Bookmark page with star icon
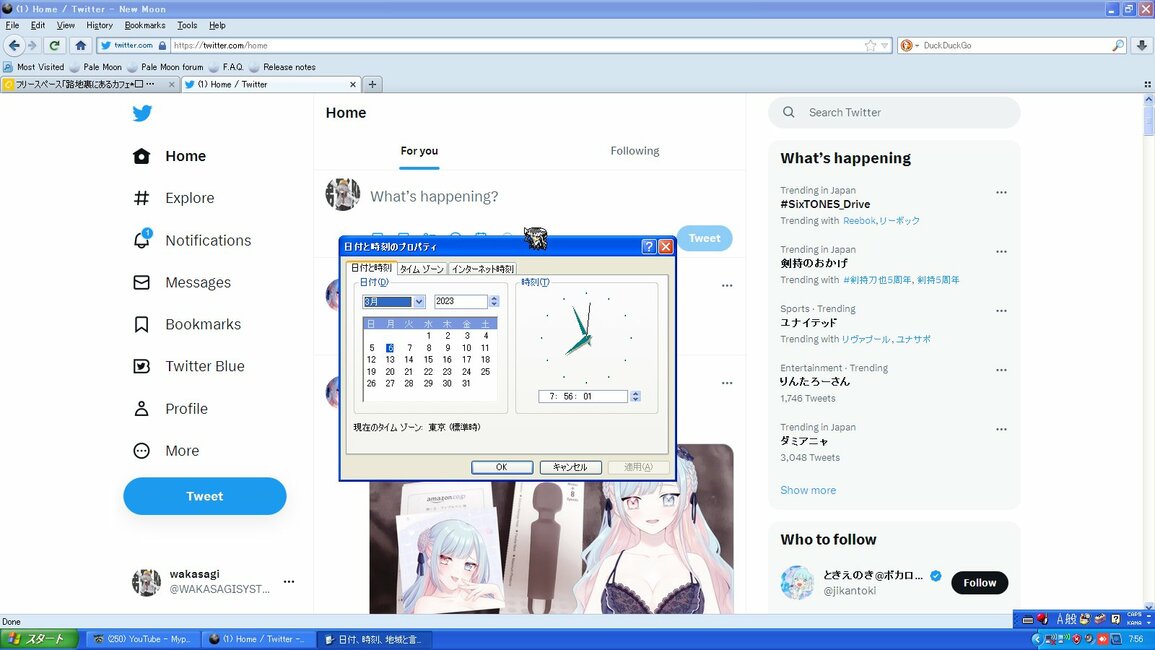1155x650 pixels. 870,45
